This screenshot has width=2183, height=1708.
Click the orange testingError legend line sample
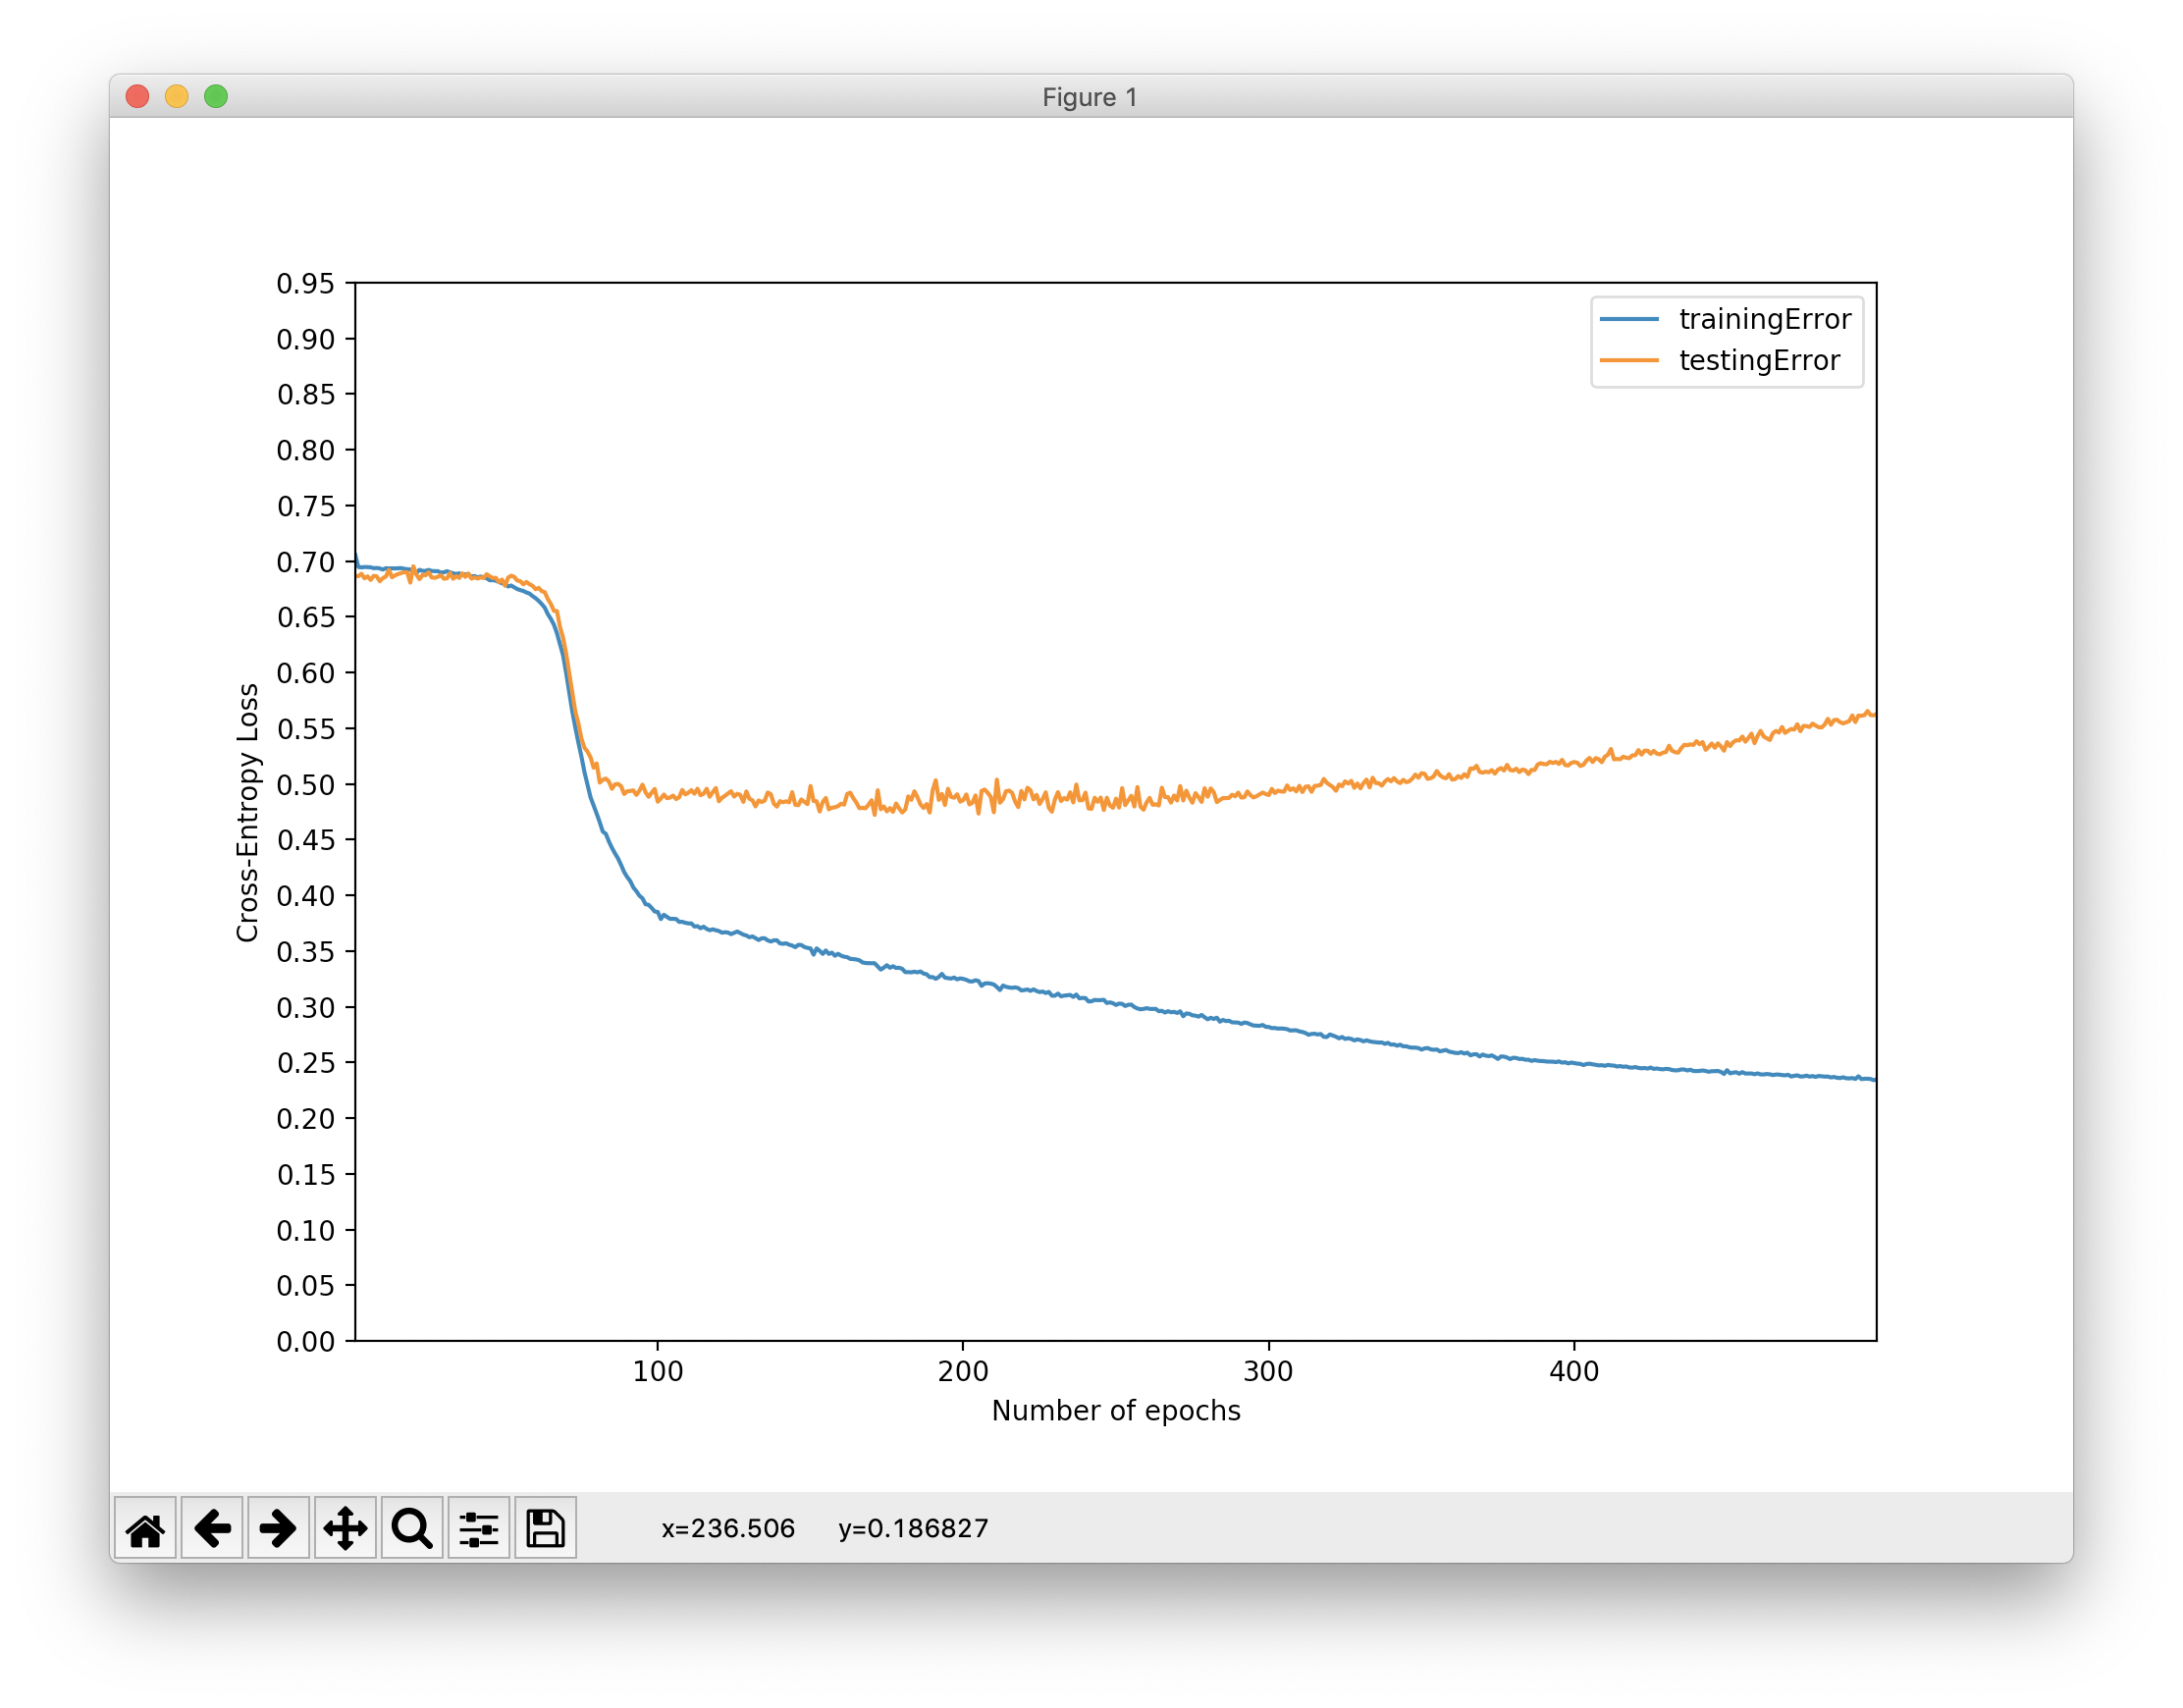tap(1629, 360)
